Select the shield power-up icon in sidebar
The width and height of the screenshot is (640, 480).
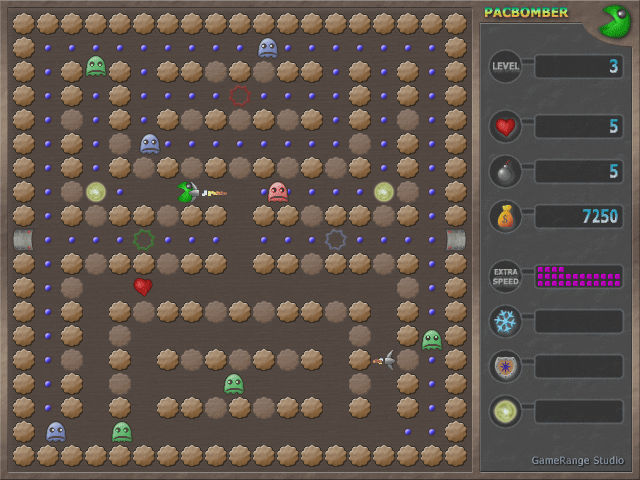point(505,366)
